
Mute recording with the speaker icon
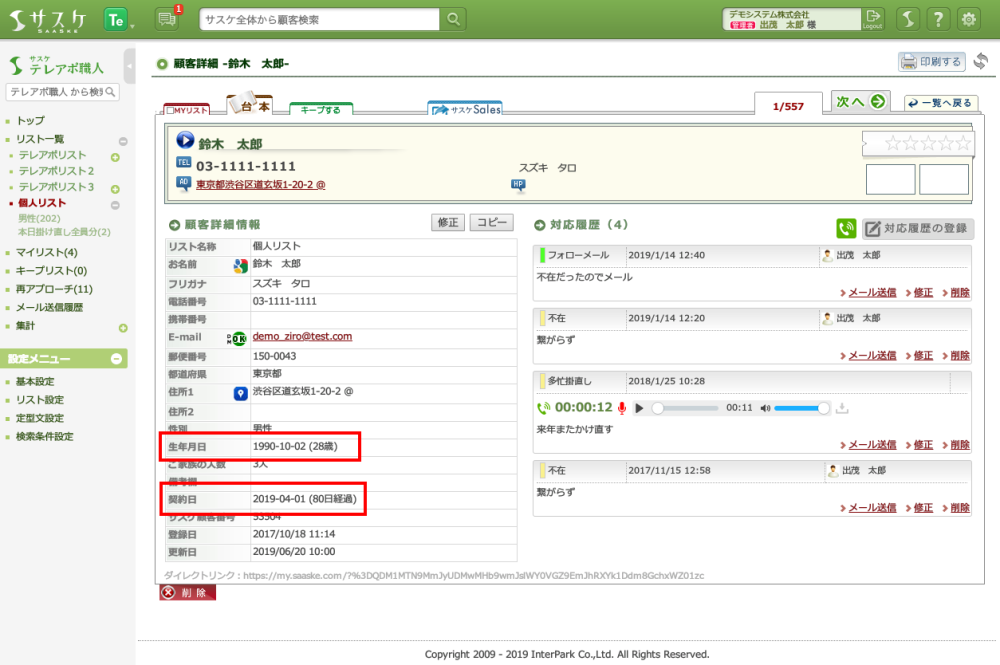(765, 408)
